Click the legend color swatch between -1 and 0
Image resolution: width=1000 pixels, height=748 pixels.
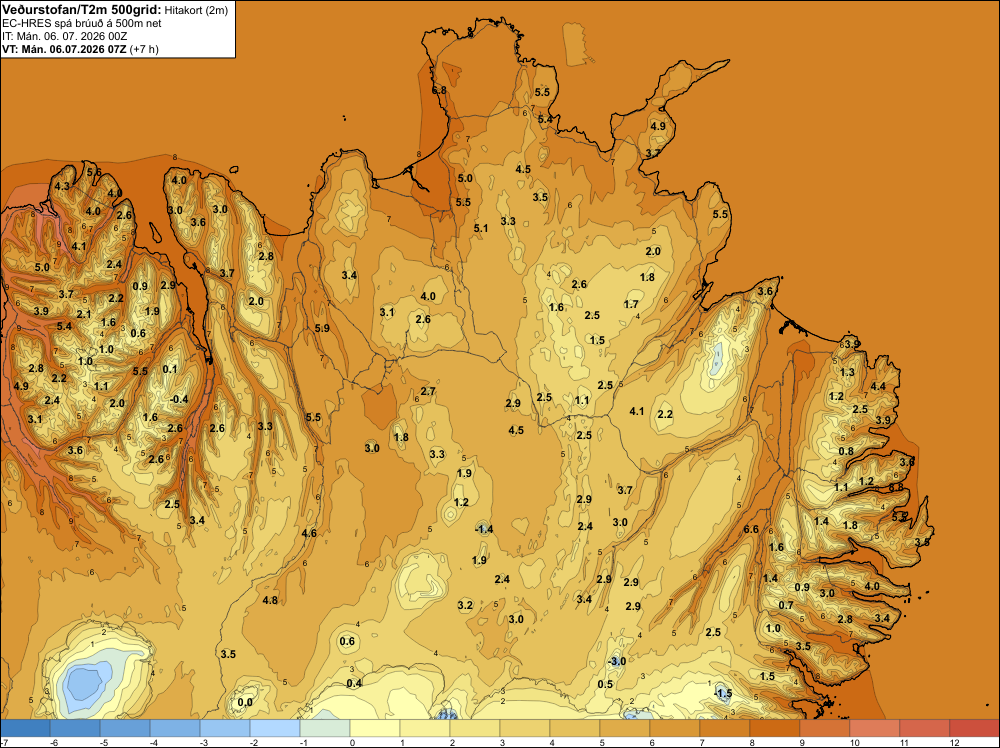click(x=325, y=728)
